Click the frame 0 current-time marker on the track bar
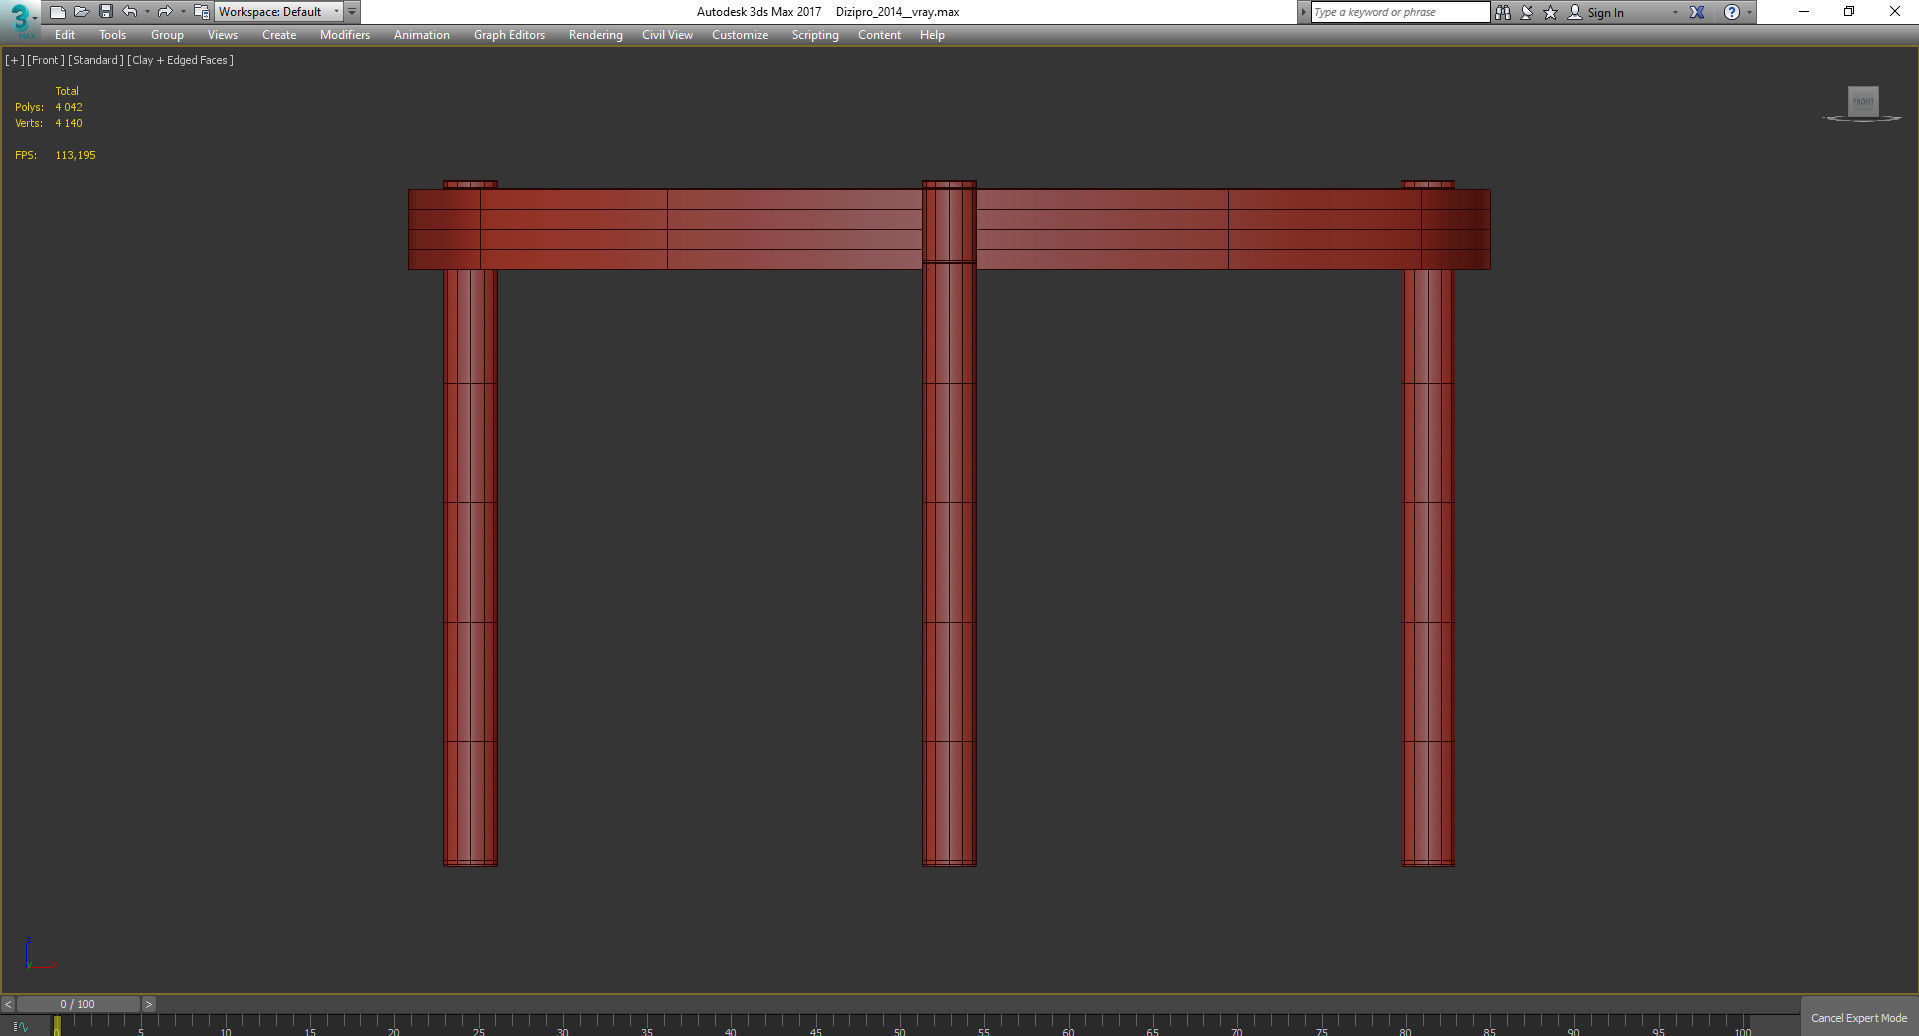 click(57, 1026)
